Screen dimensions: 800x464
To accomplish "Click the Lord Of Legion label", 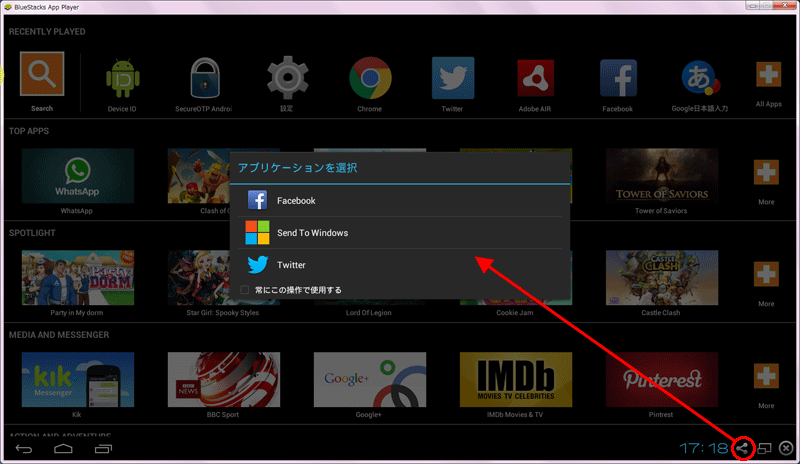I will point(368,312).
